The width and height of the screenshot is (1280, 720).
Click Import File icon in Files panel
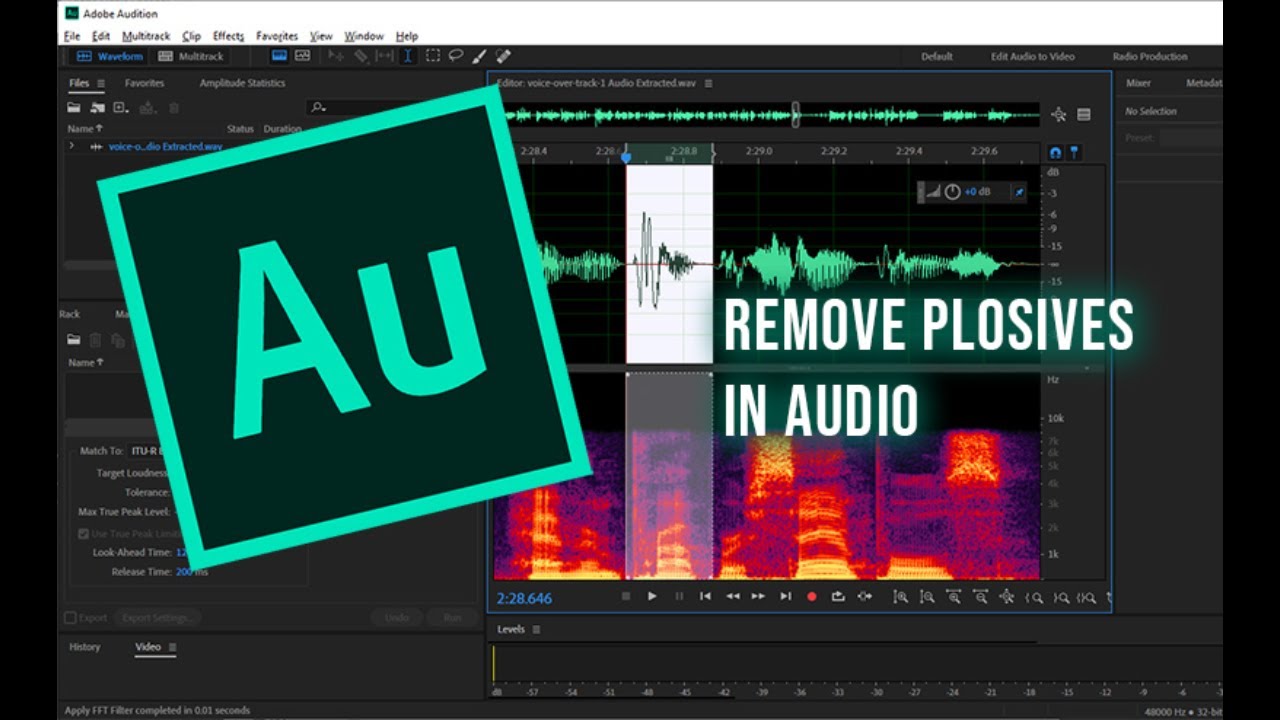click(x=97, y=107)
